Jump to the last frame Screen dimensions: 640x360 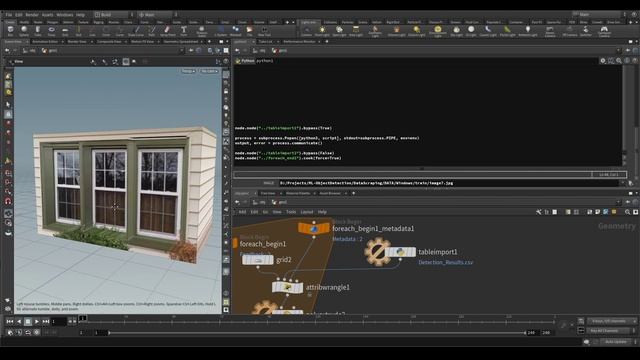click(46, 322)
